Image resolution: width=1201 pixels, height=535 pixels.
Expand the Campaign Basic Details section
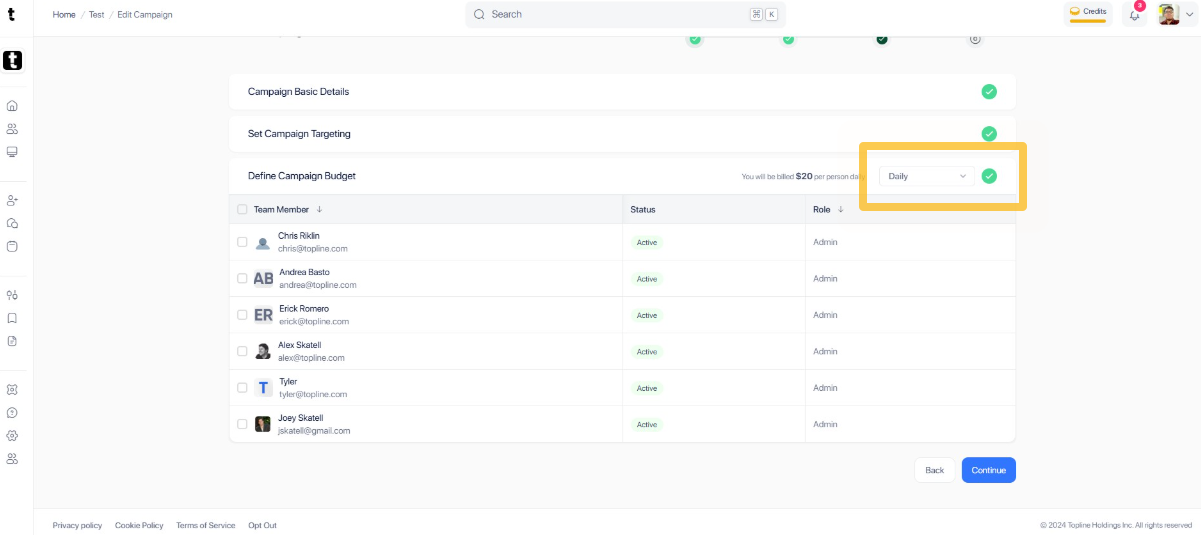[622, 92]
